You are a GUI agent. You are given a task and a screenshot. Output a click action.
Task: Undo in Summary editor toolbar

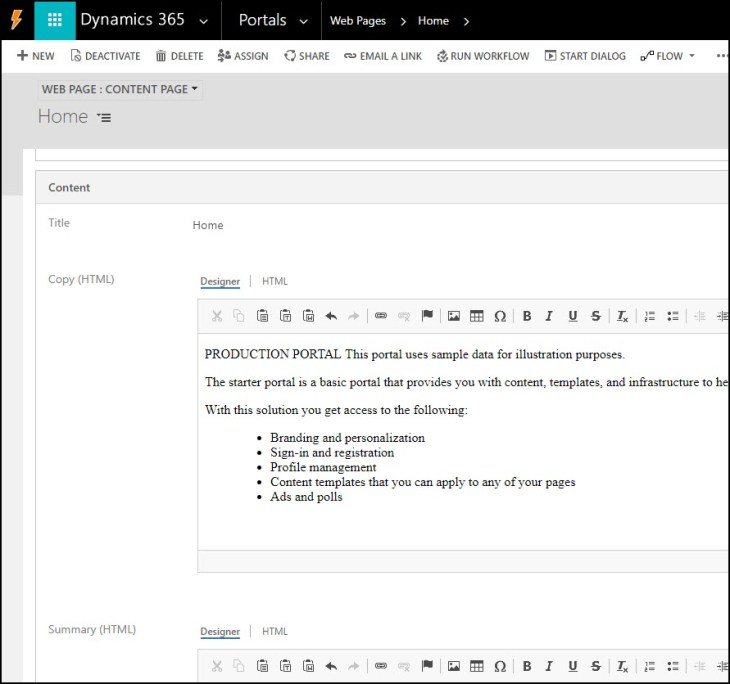pyautogui.click(x=331, y=666)
